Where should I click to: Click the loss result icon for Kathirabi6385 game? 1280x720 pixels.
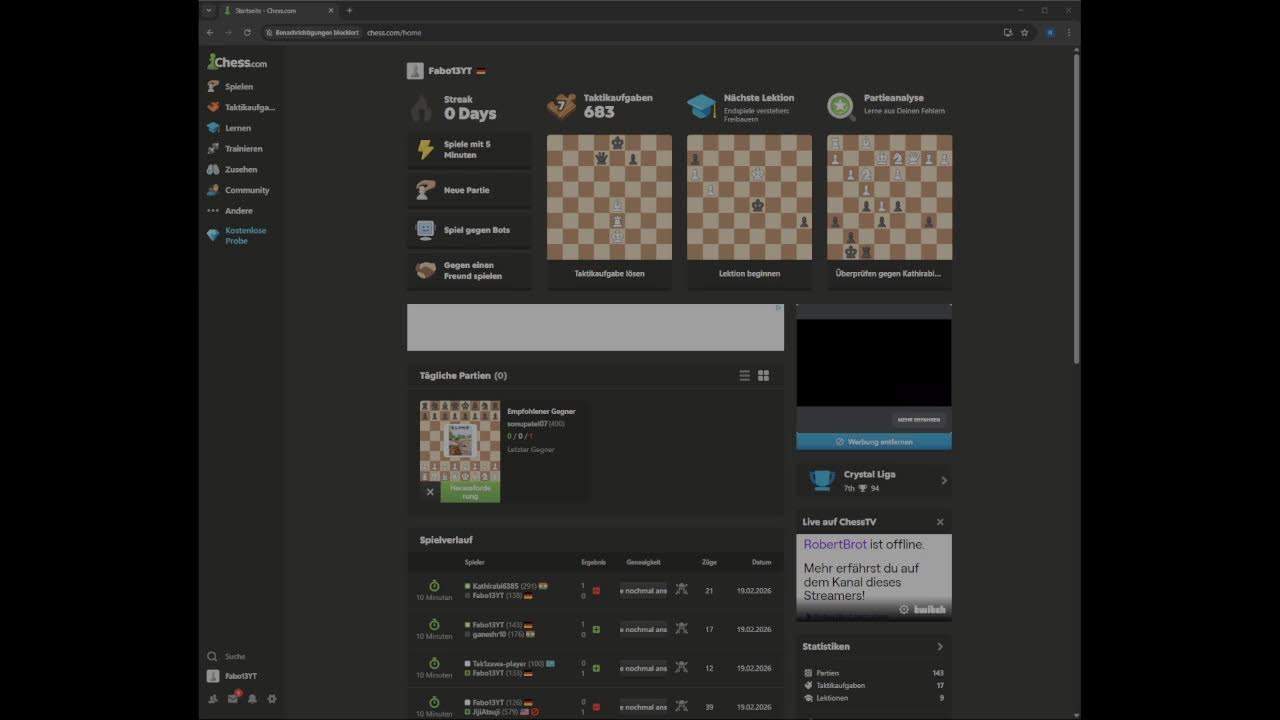[596, 591]
